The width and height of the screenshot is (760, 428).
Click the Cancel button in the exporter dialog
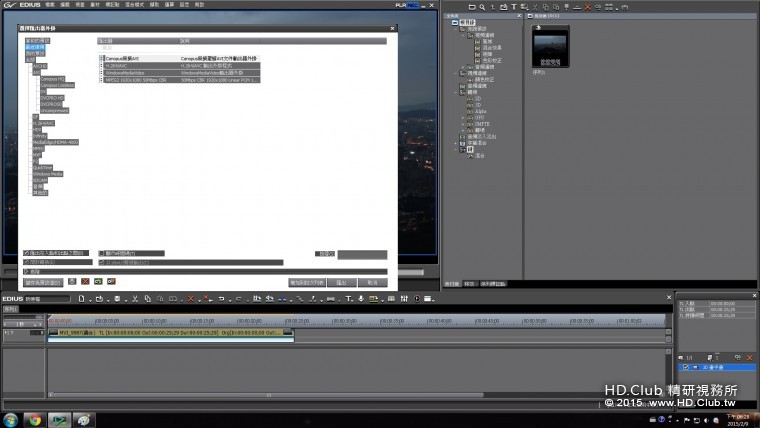[371, 283]
